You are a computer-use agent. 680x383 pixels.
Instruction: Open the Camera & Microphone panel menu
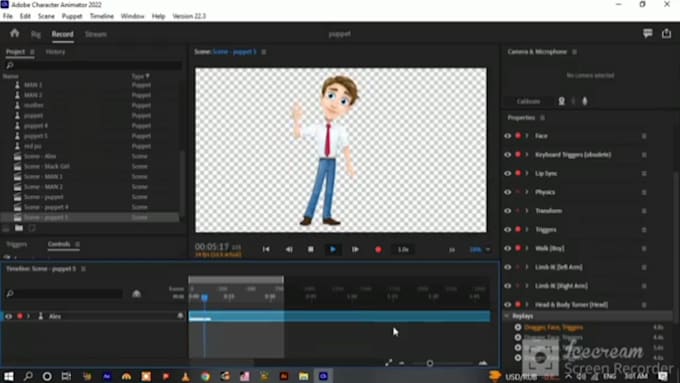pos(574,52)
